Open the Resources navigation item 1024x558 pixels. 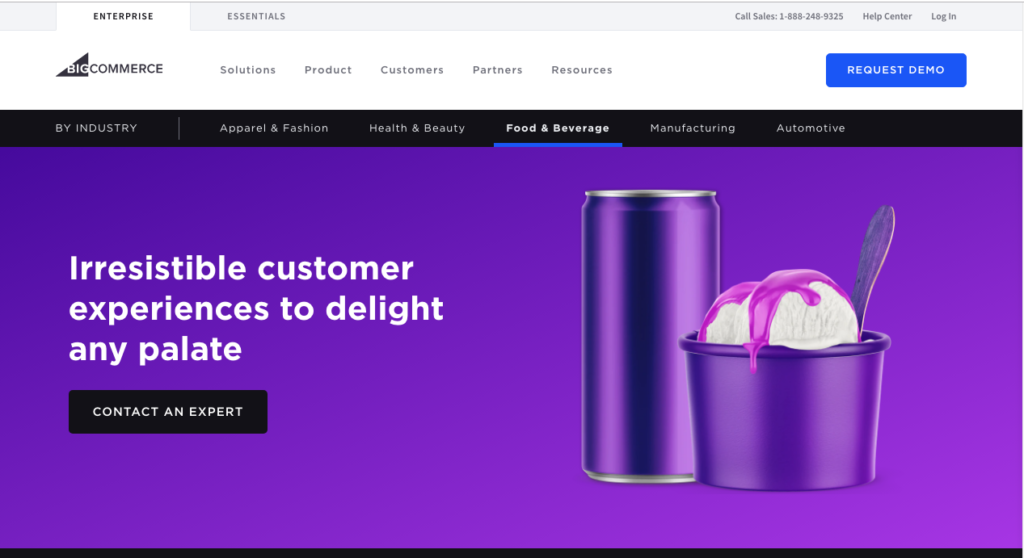click(582, 70)
